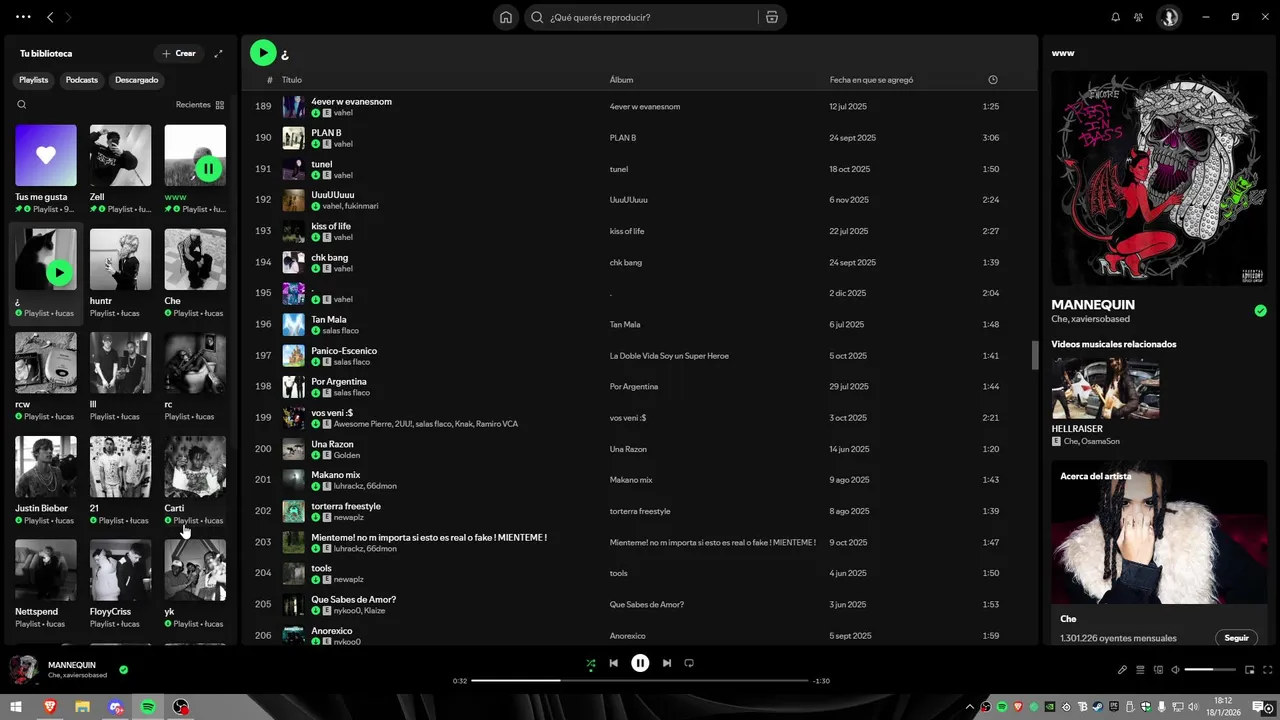
Task: Sort by Álbum column header
Action: [x=621, y=80]
